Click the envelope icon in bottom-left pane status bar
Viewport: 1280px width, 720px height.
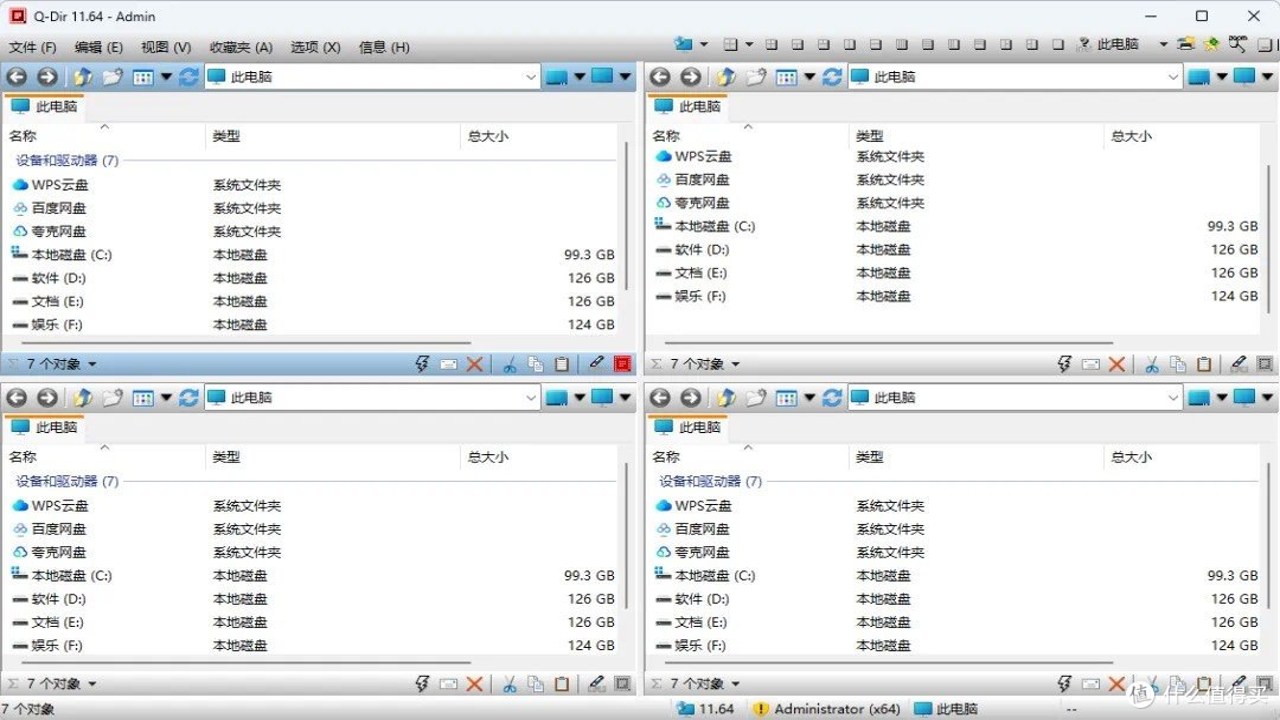tap(449, 685)
